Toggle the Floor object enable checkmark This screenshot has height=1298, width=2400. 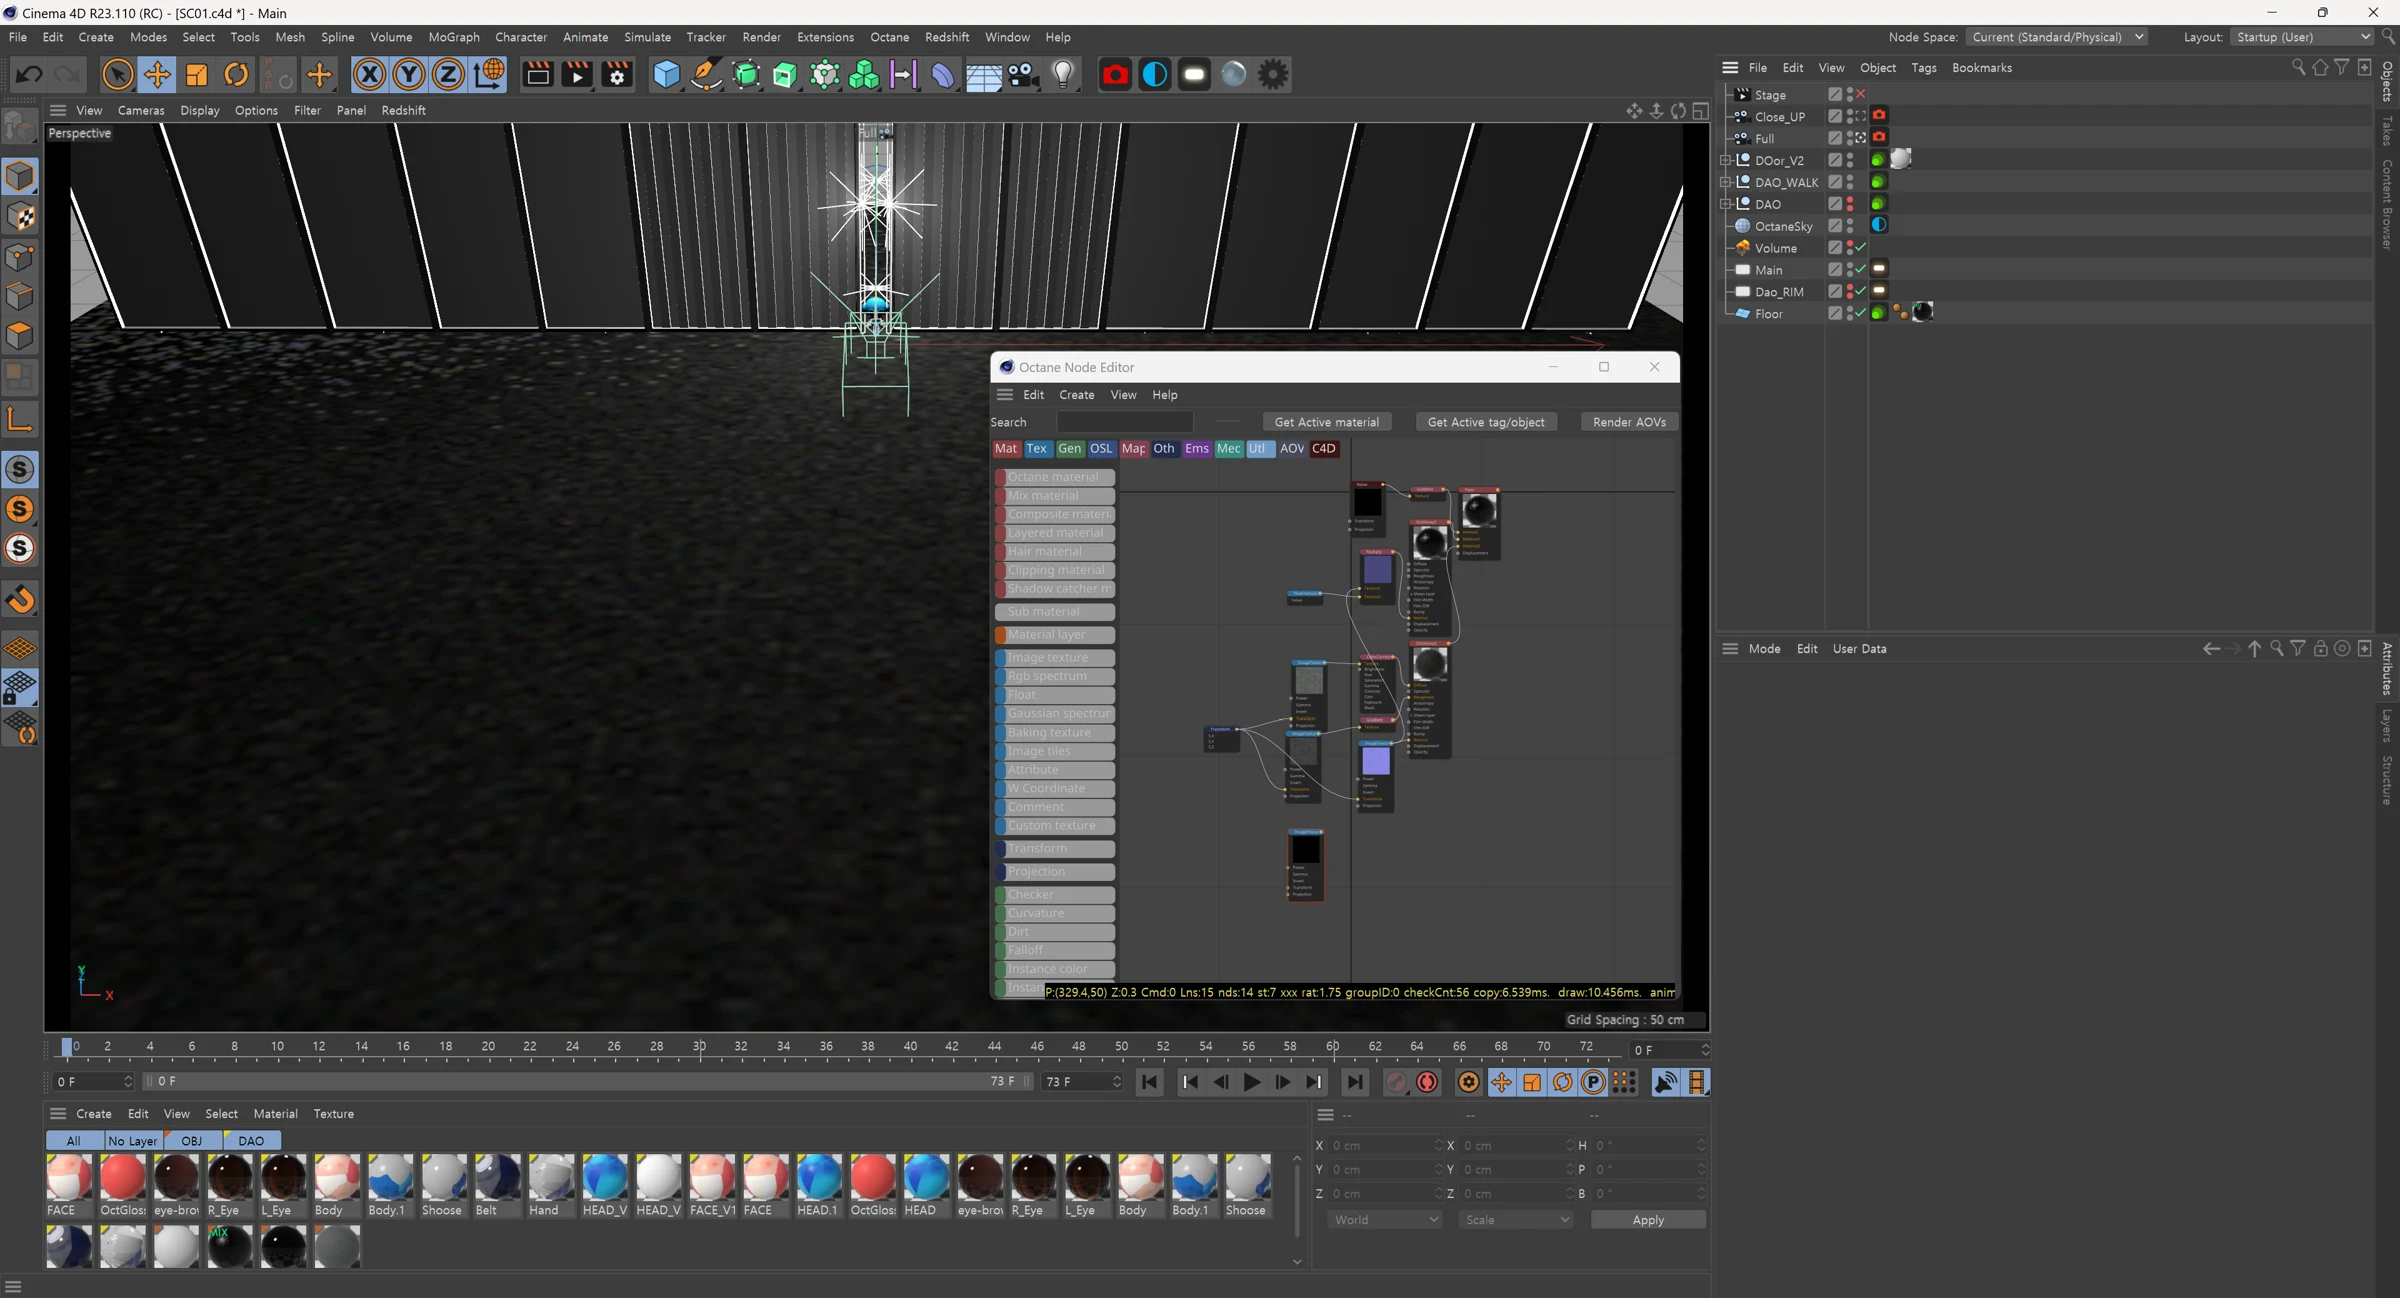pyautogui.click(x=1861, y=314)
